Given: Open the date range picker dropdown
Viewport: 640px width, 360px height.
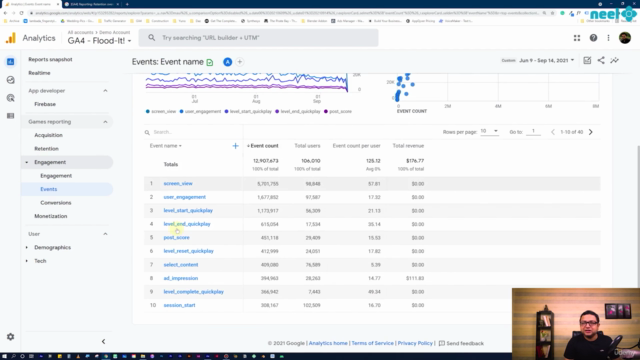Looking at the screenshot, I should (547, 60).
